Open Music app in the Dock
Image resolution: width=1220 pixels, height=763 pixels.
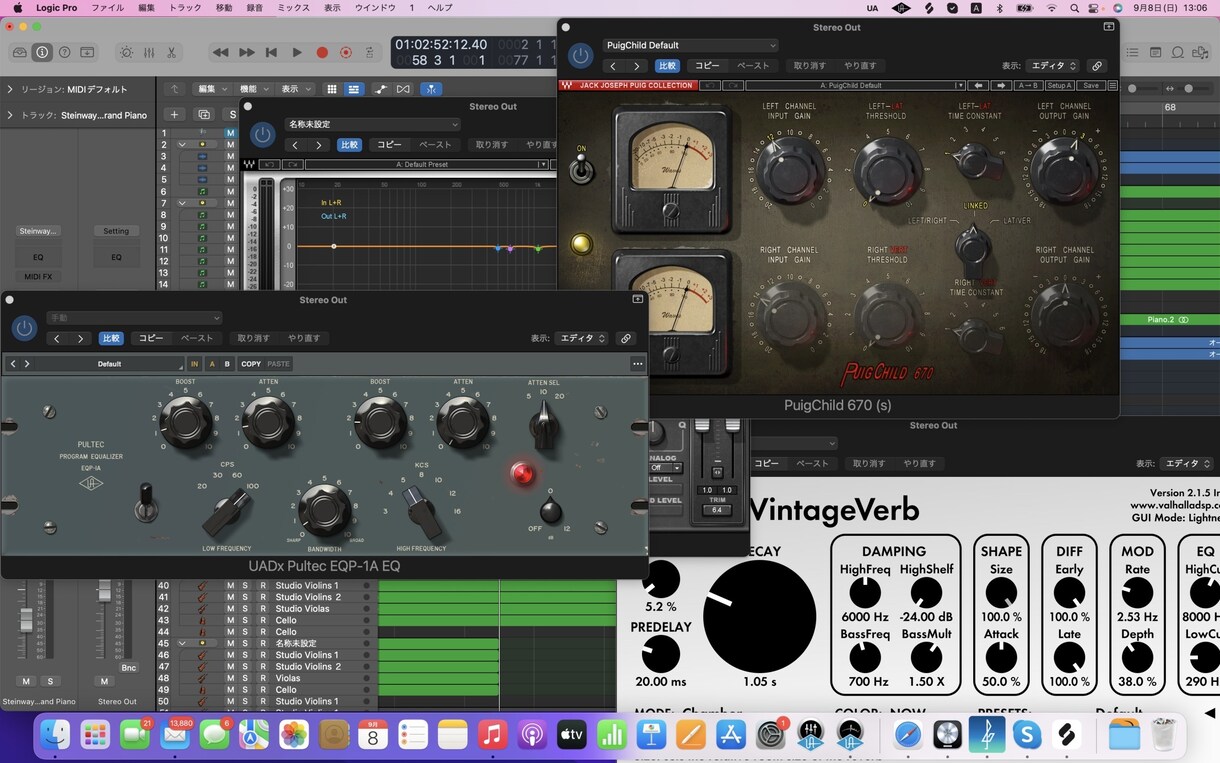[491, 736]
